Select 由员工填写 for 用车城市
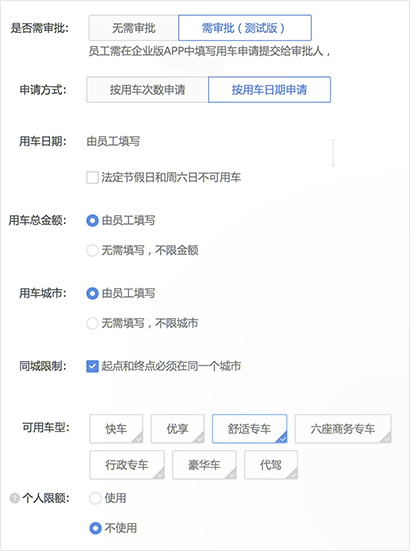Screen dimensions: 410x551 tap(92, 293)
